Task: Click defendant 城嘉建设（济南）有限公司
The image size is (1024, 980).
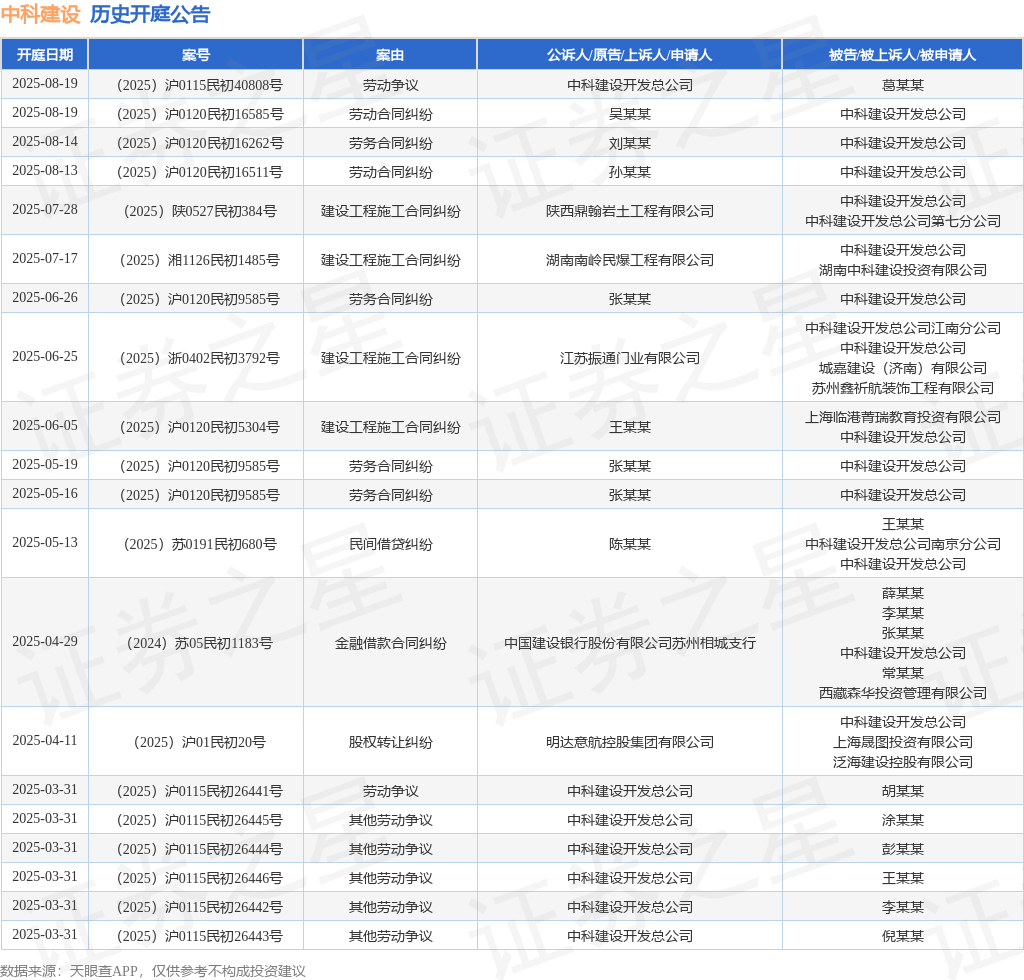Action: click(903, 368)
